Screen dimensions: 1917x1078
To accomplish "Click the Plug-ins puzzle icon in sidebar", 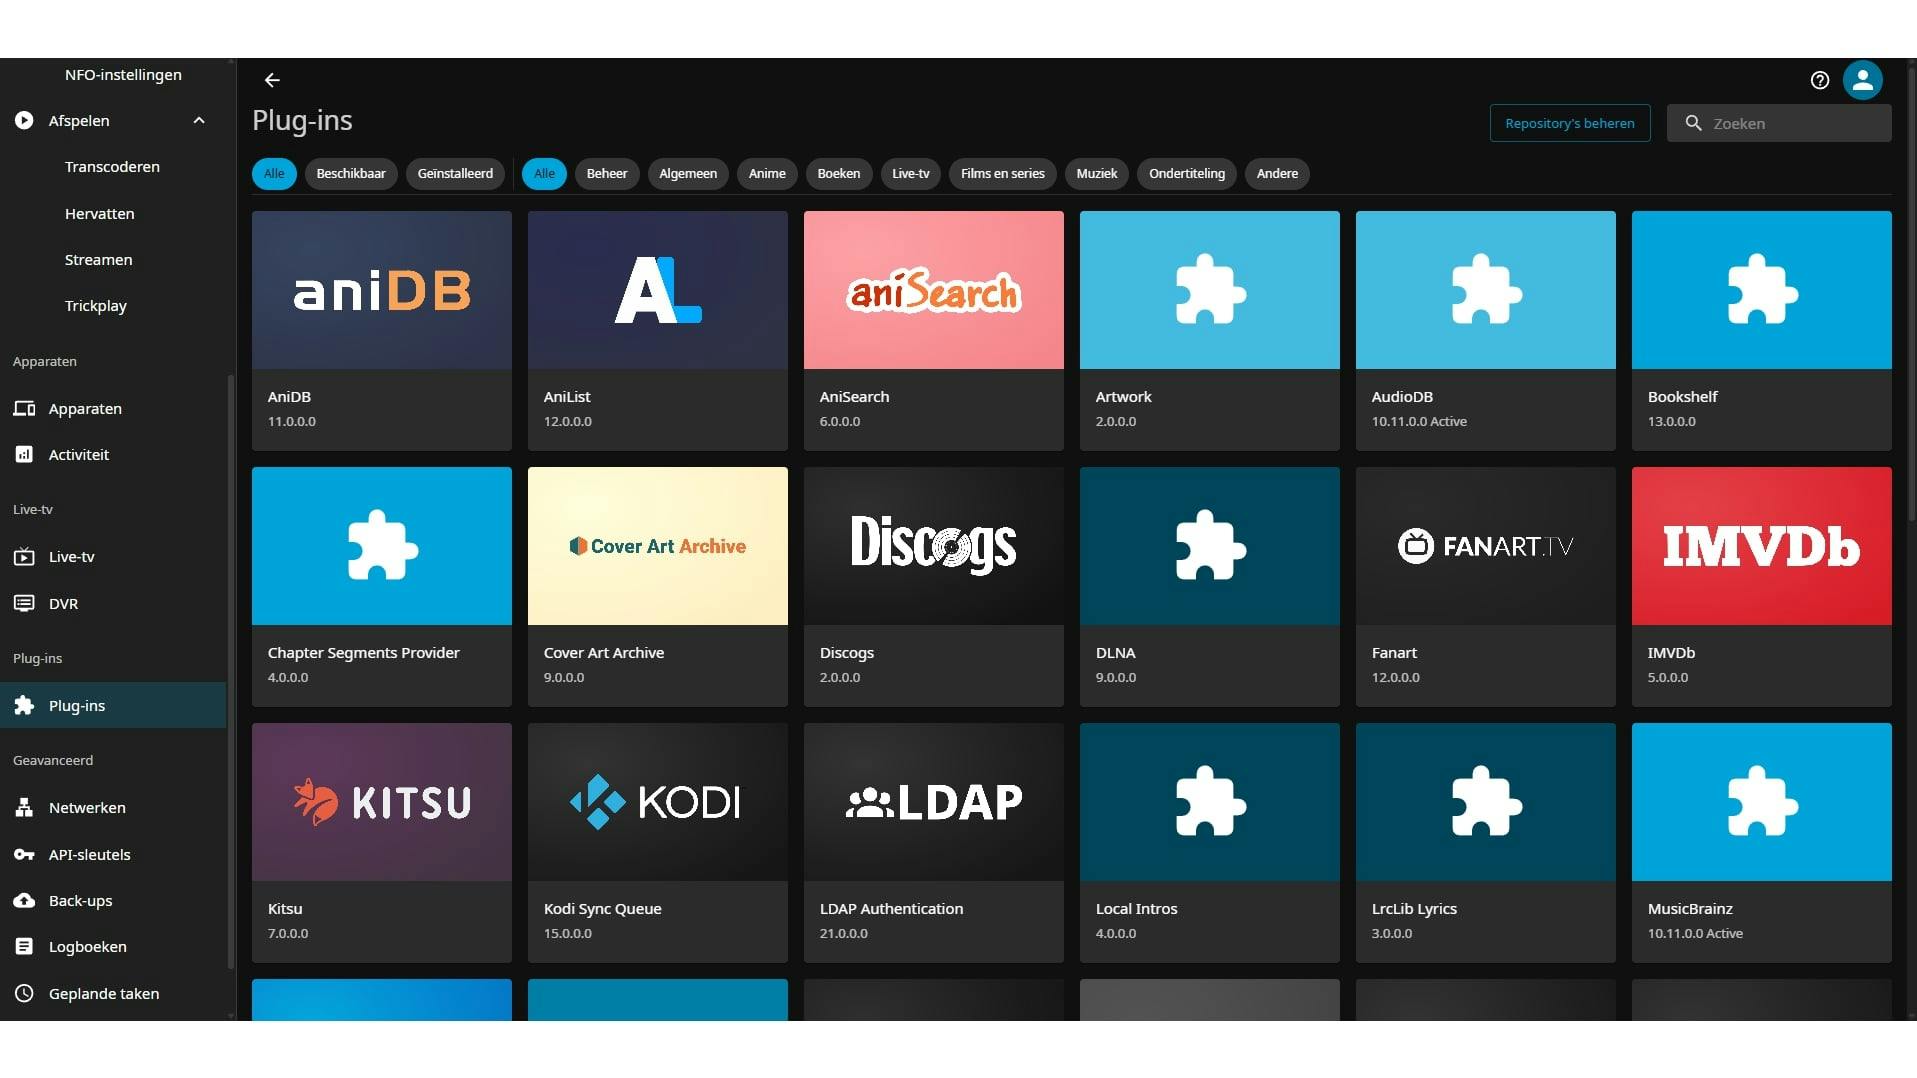I will [24, 705].
